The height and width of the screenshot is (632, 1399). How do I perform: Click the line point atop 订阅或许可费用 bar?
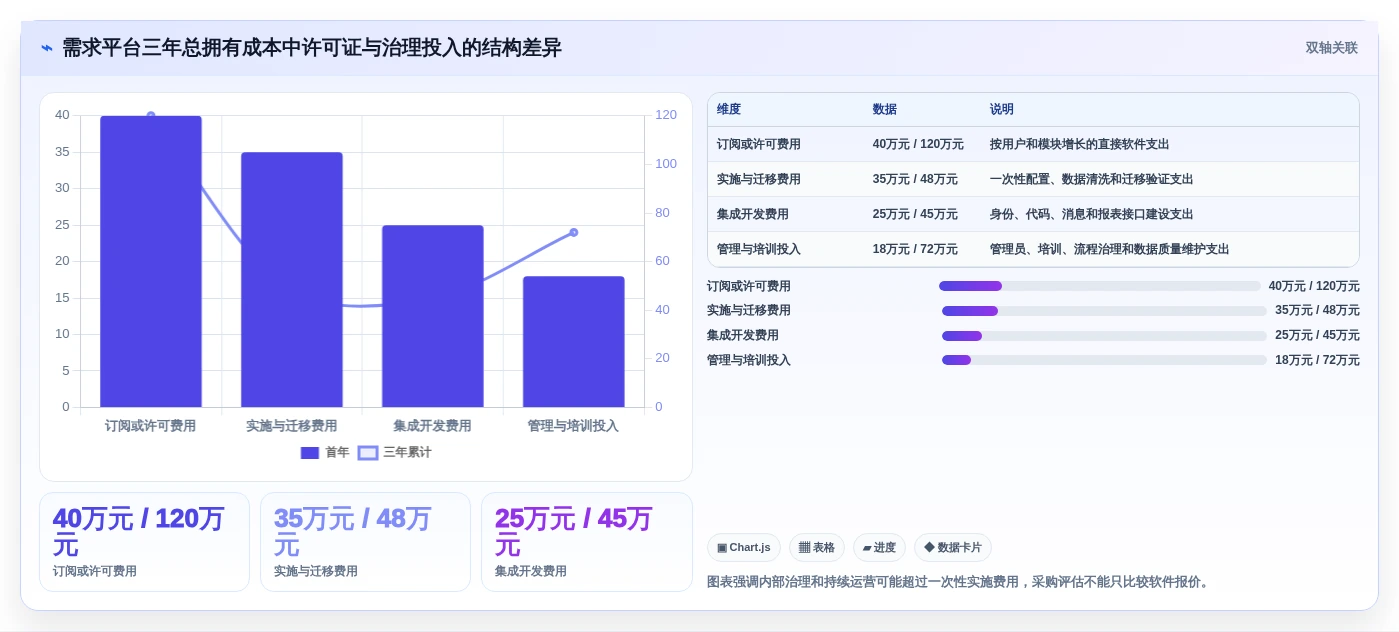(x=151, y=116)
